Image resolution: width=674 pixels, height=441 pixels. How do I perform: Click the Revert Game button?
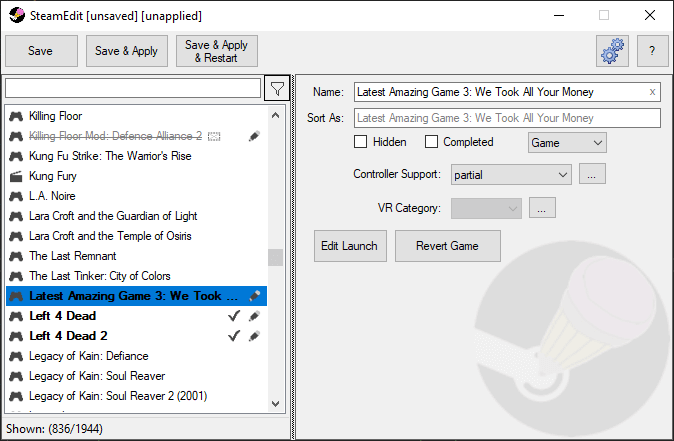click(x=447, y=246)
